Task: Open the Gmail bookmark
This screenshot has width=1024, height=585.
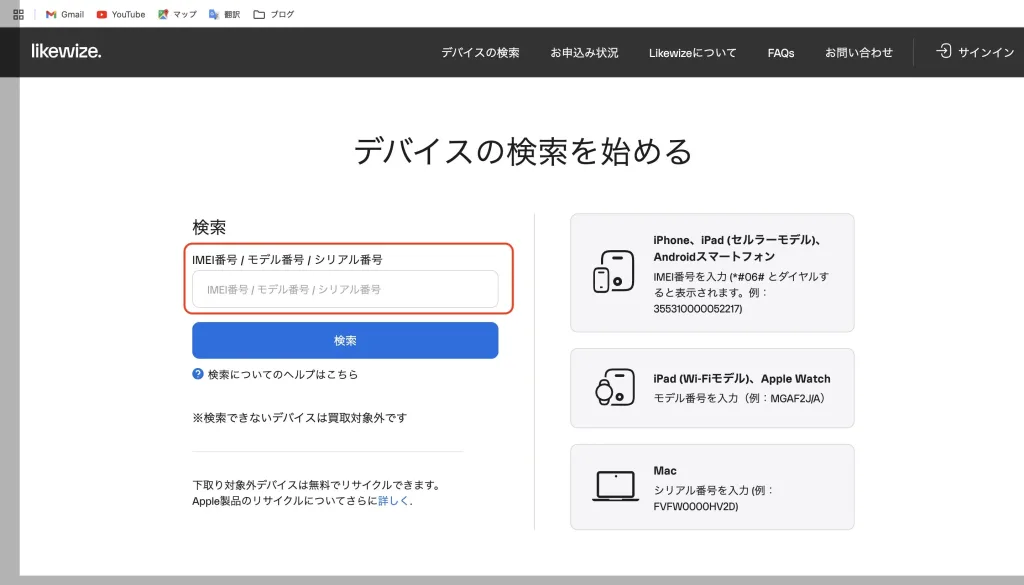Action: [65, 14]
